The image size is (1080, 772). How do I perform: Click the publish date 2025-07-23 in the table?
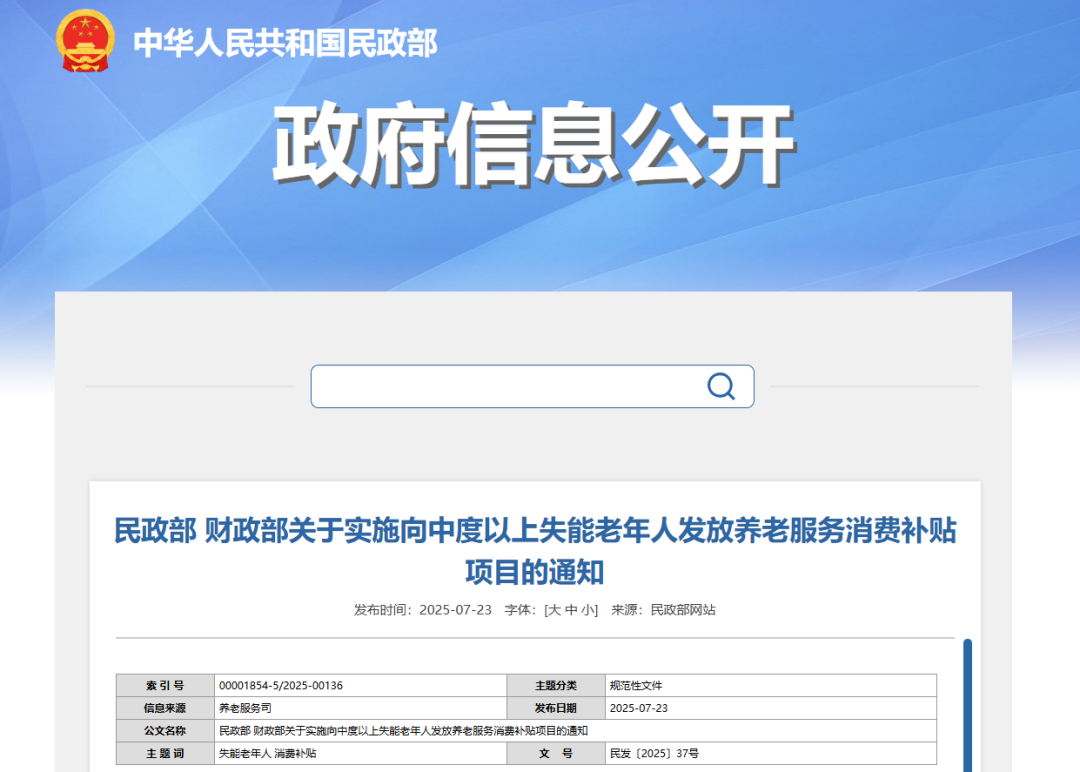tap(640, 707)
